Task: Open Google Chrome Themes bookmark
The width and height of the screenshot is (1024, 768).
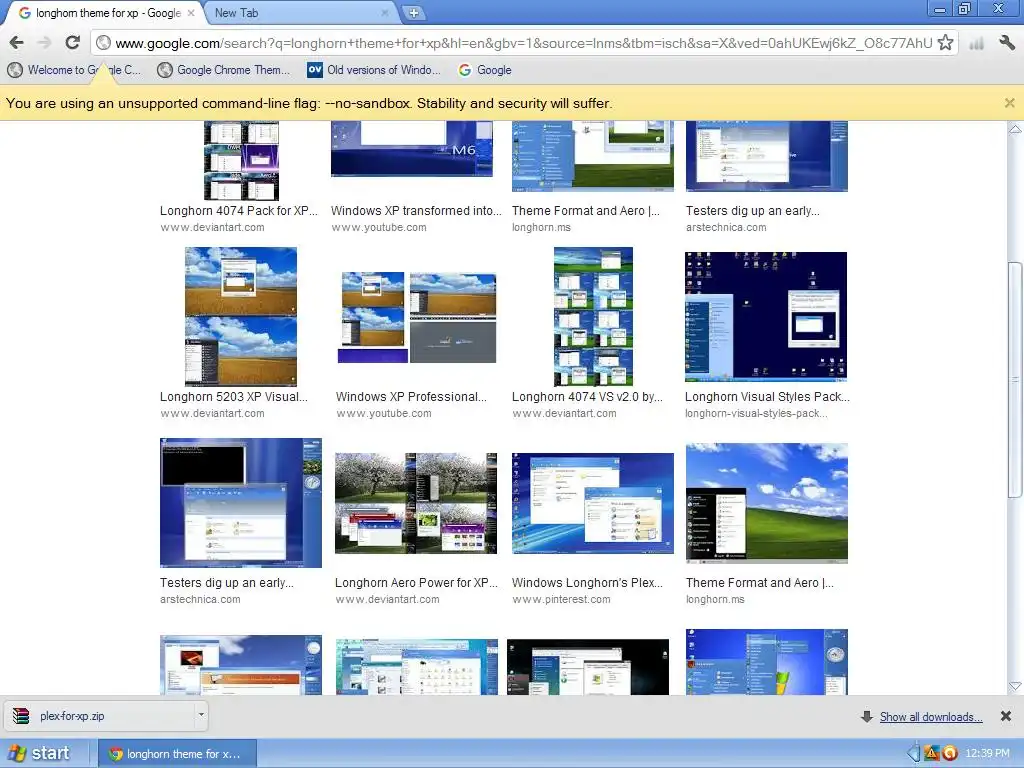Action: pyautogui.click(x=224, y=70)
